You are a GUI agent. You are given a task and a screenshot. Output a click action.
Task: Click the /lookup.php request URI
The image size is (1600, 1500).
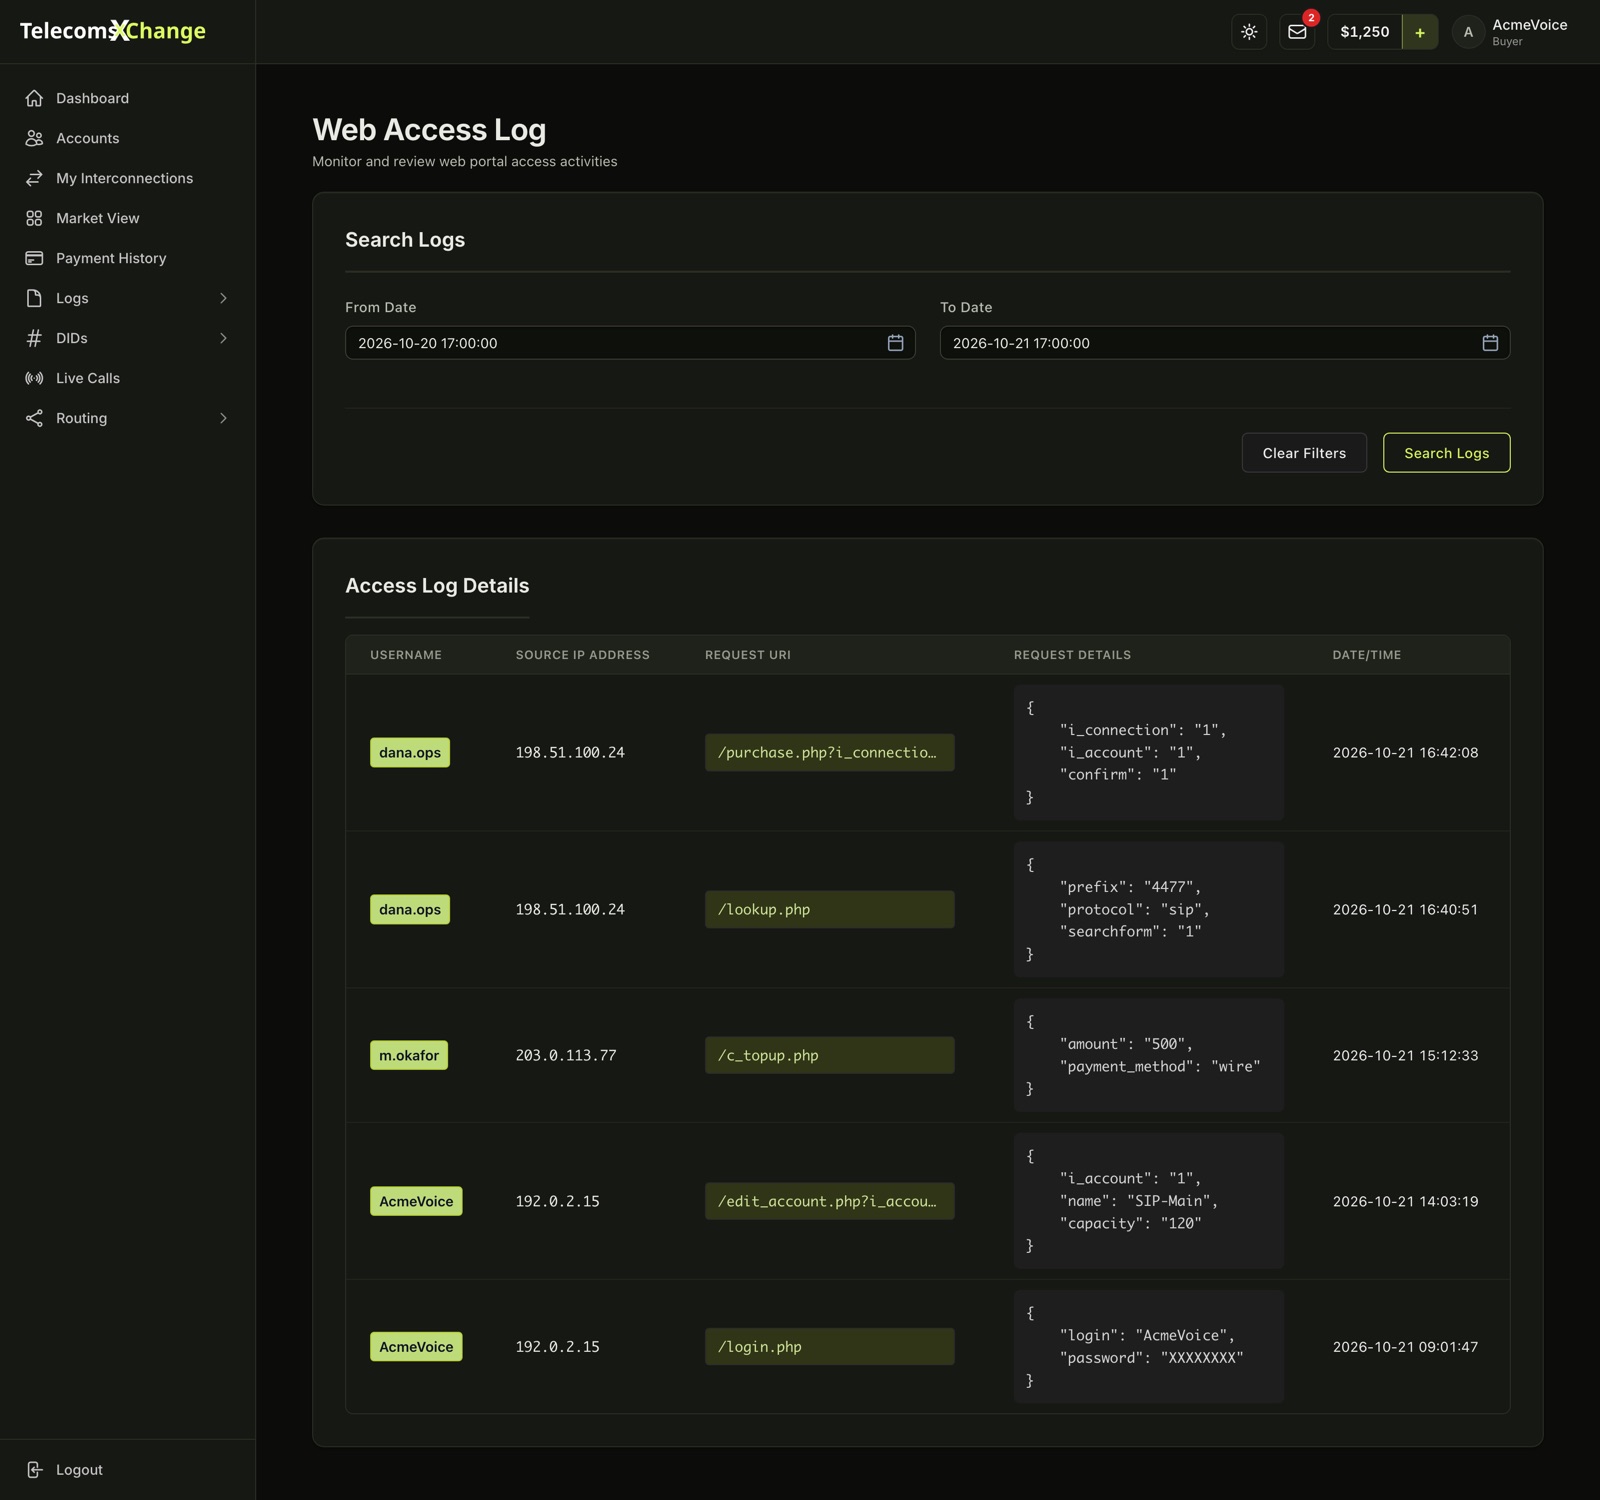829,910
